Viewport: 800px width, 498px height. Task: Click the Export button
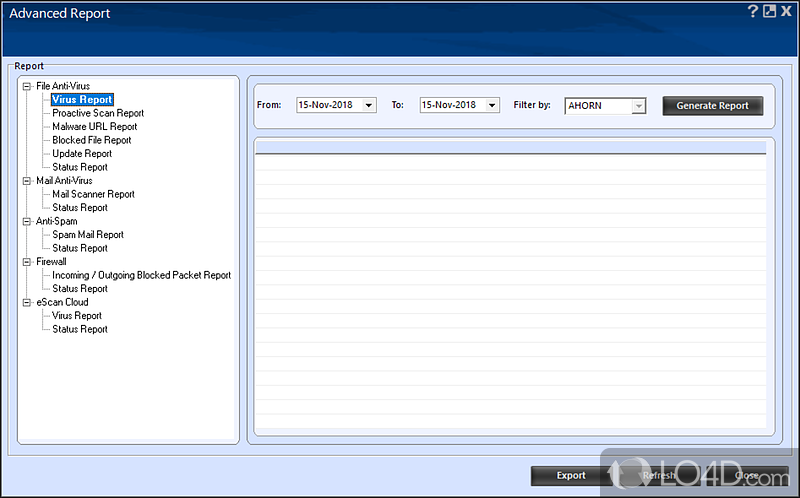(x=571, y=476)
